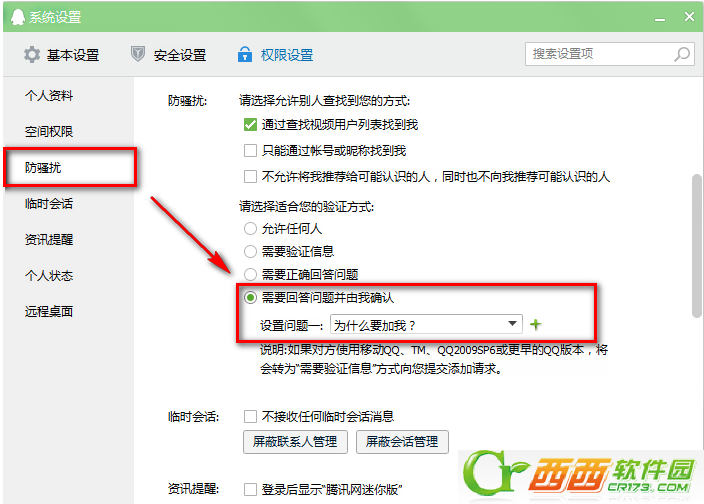Click the 屏蔽联系人管理 button

point(295,442)
